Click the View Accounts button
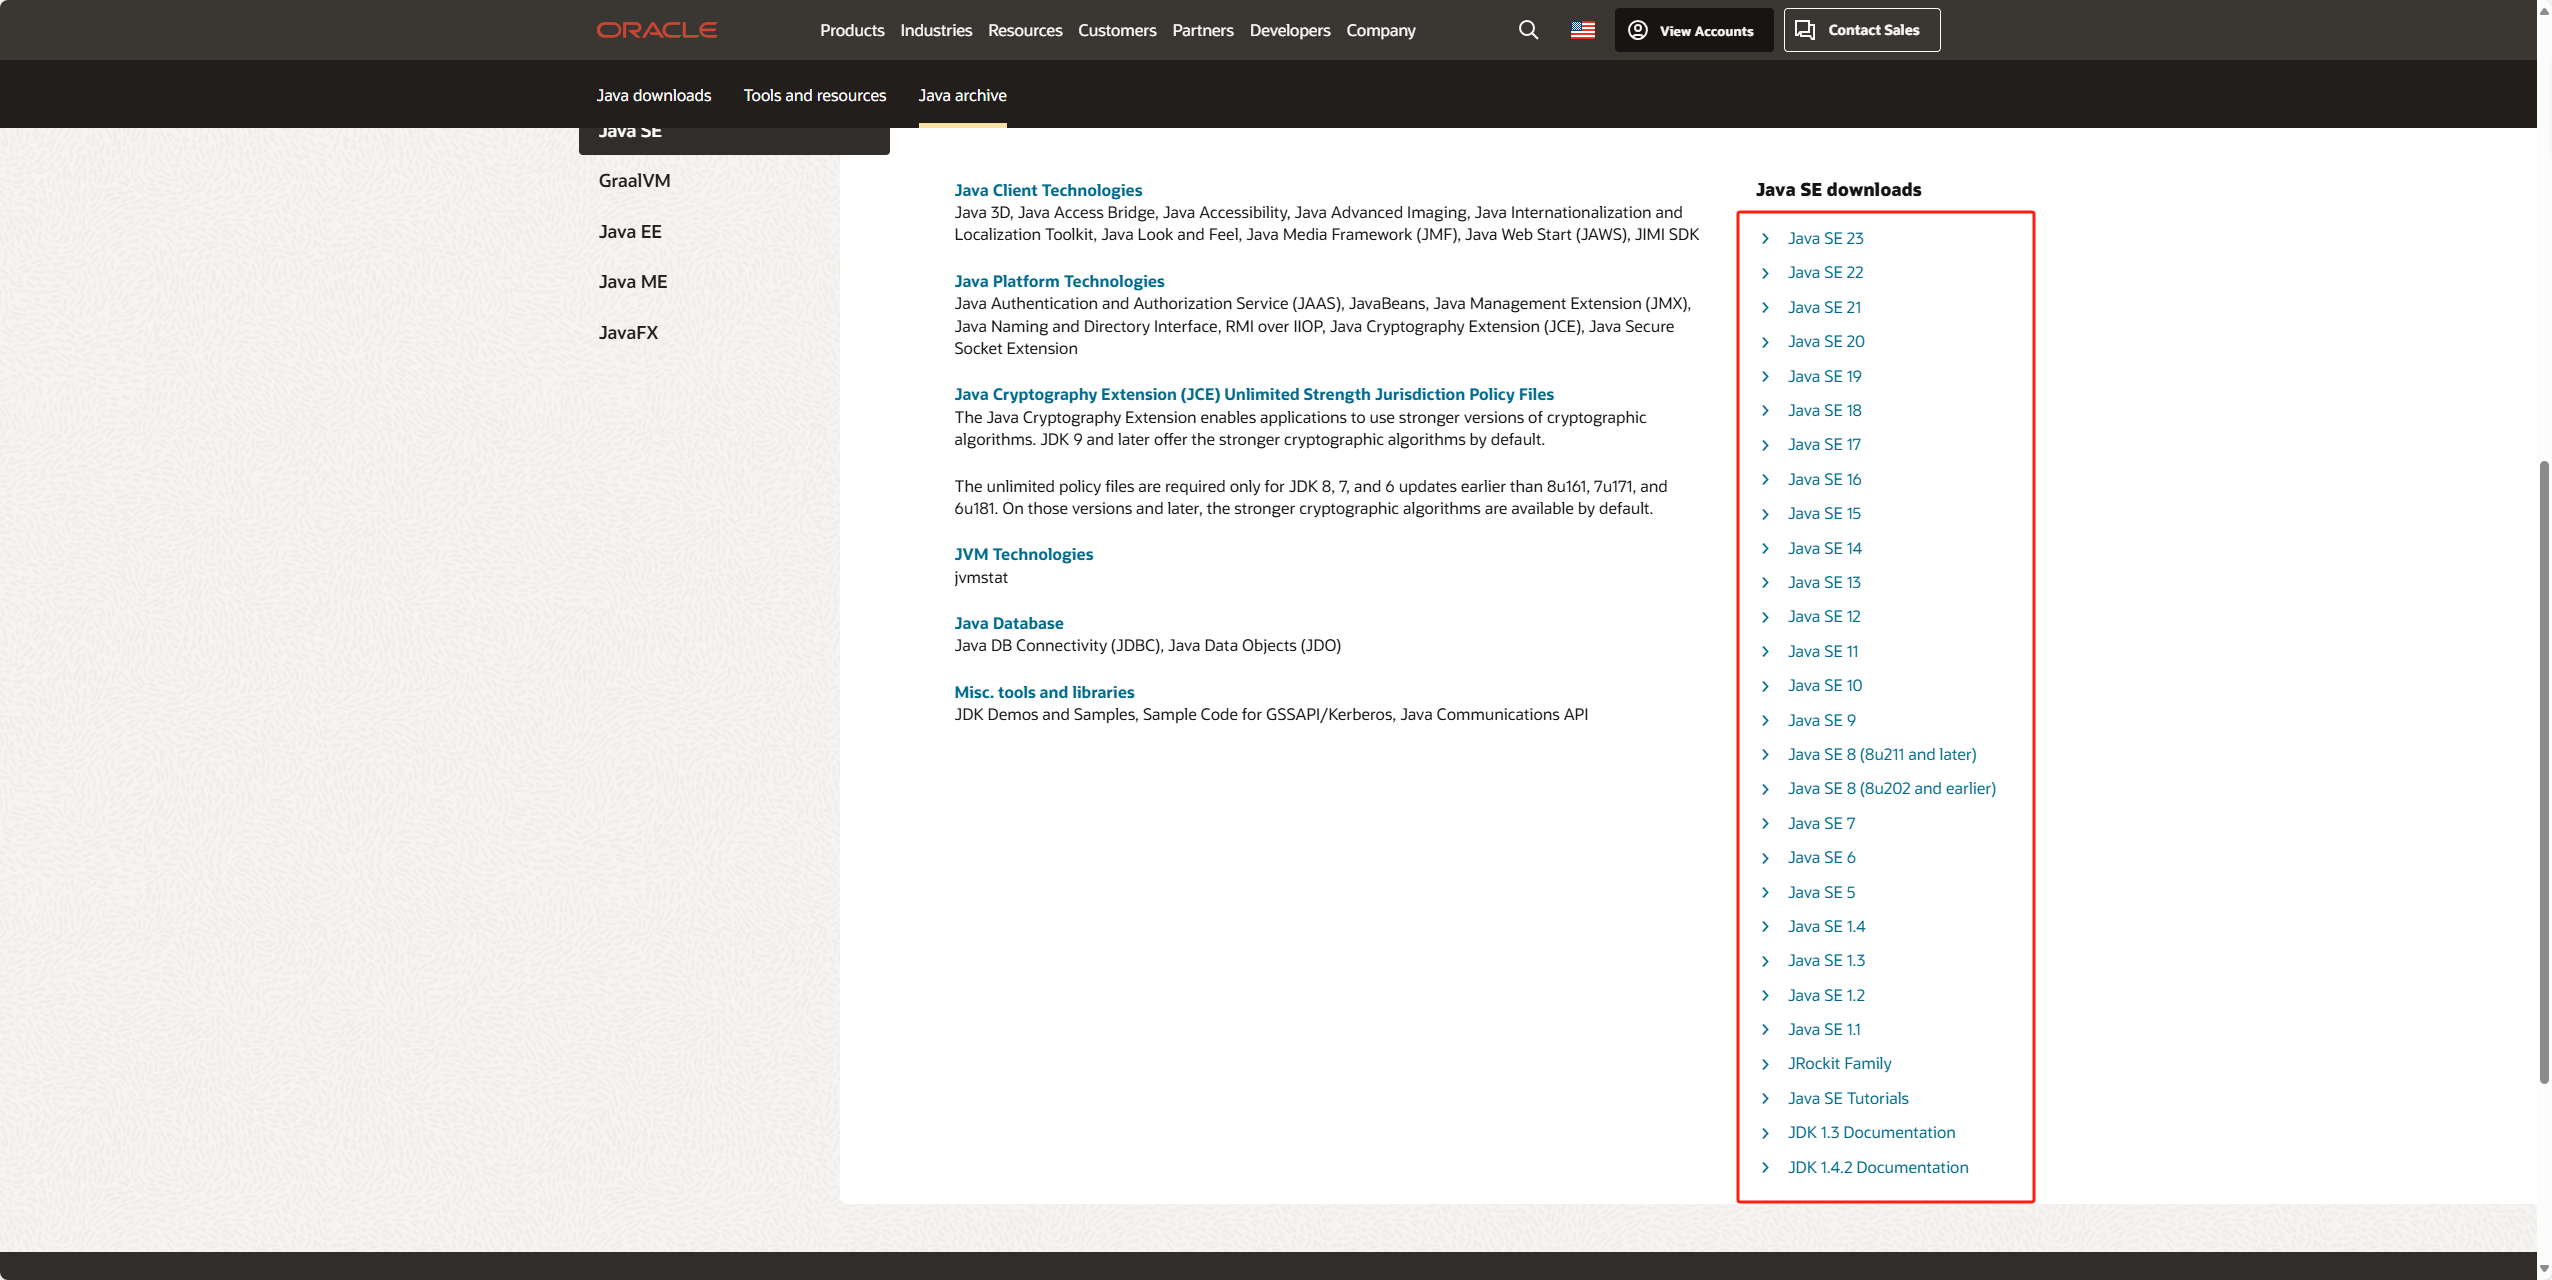This screenshot has width=2552, height=1280. (x=1693, y=30)
